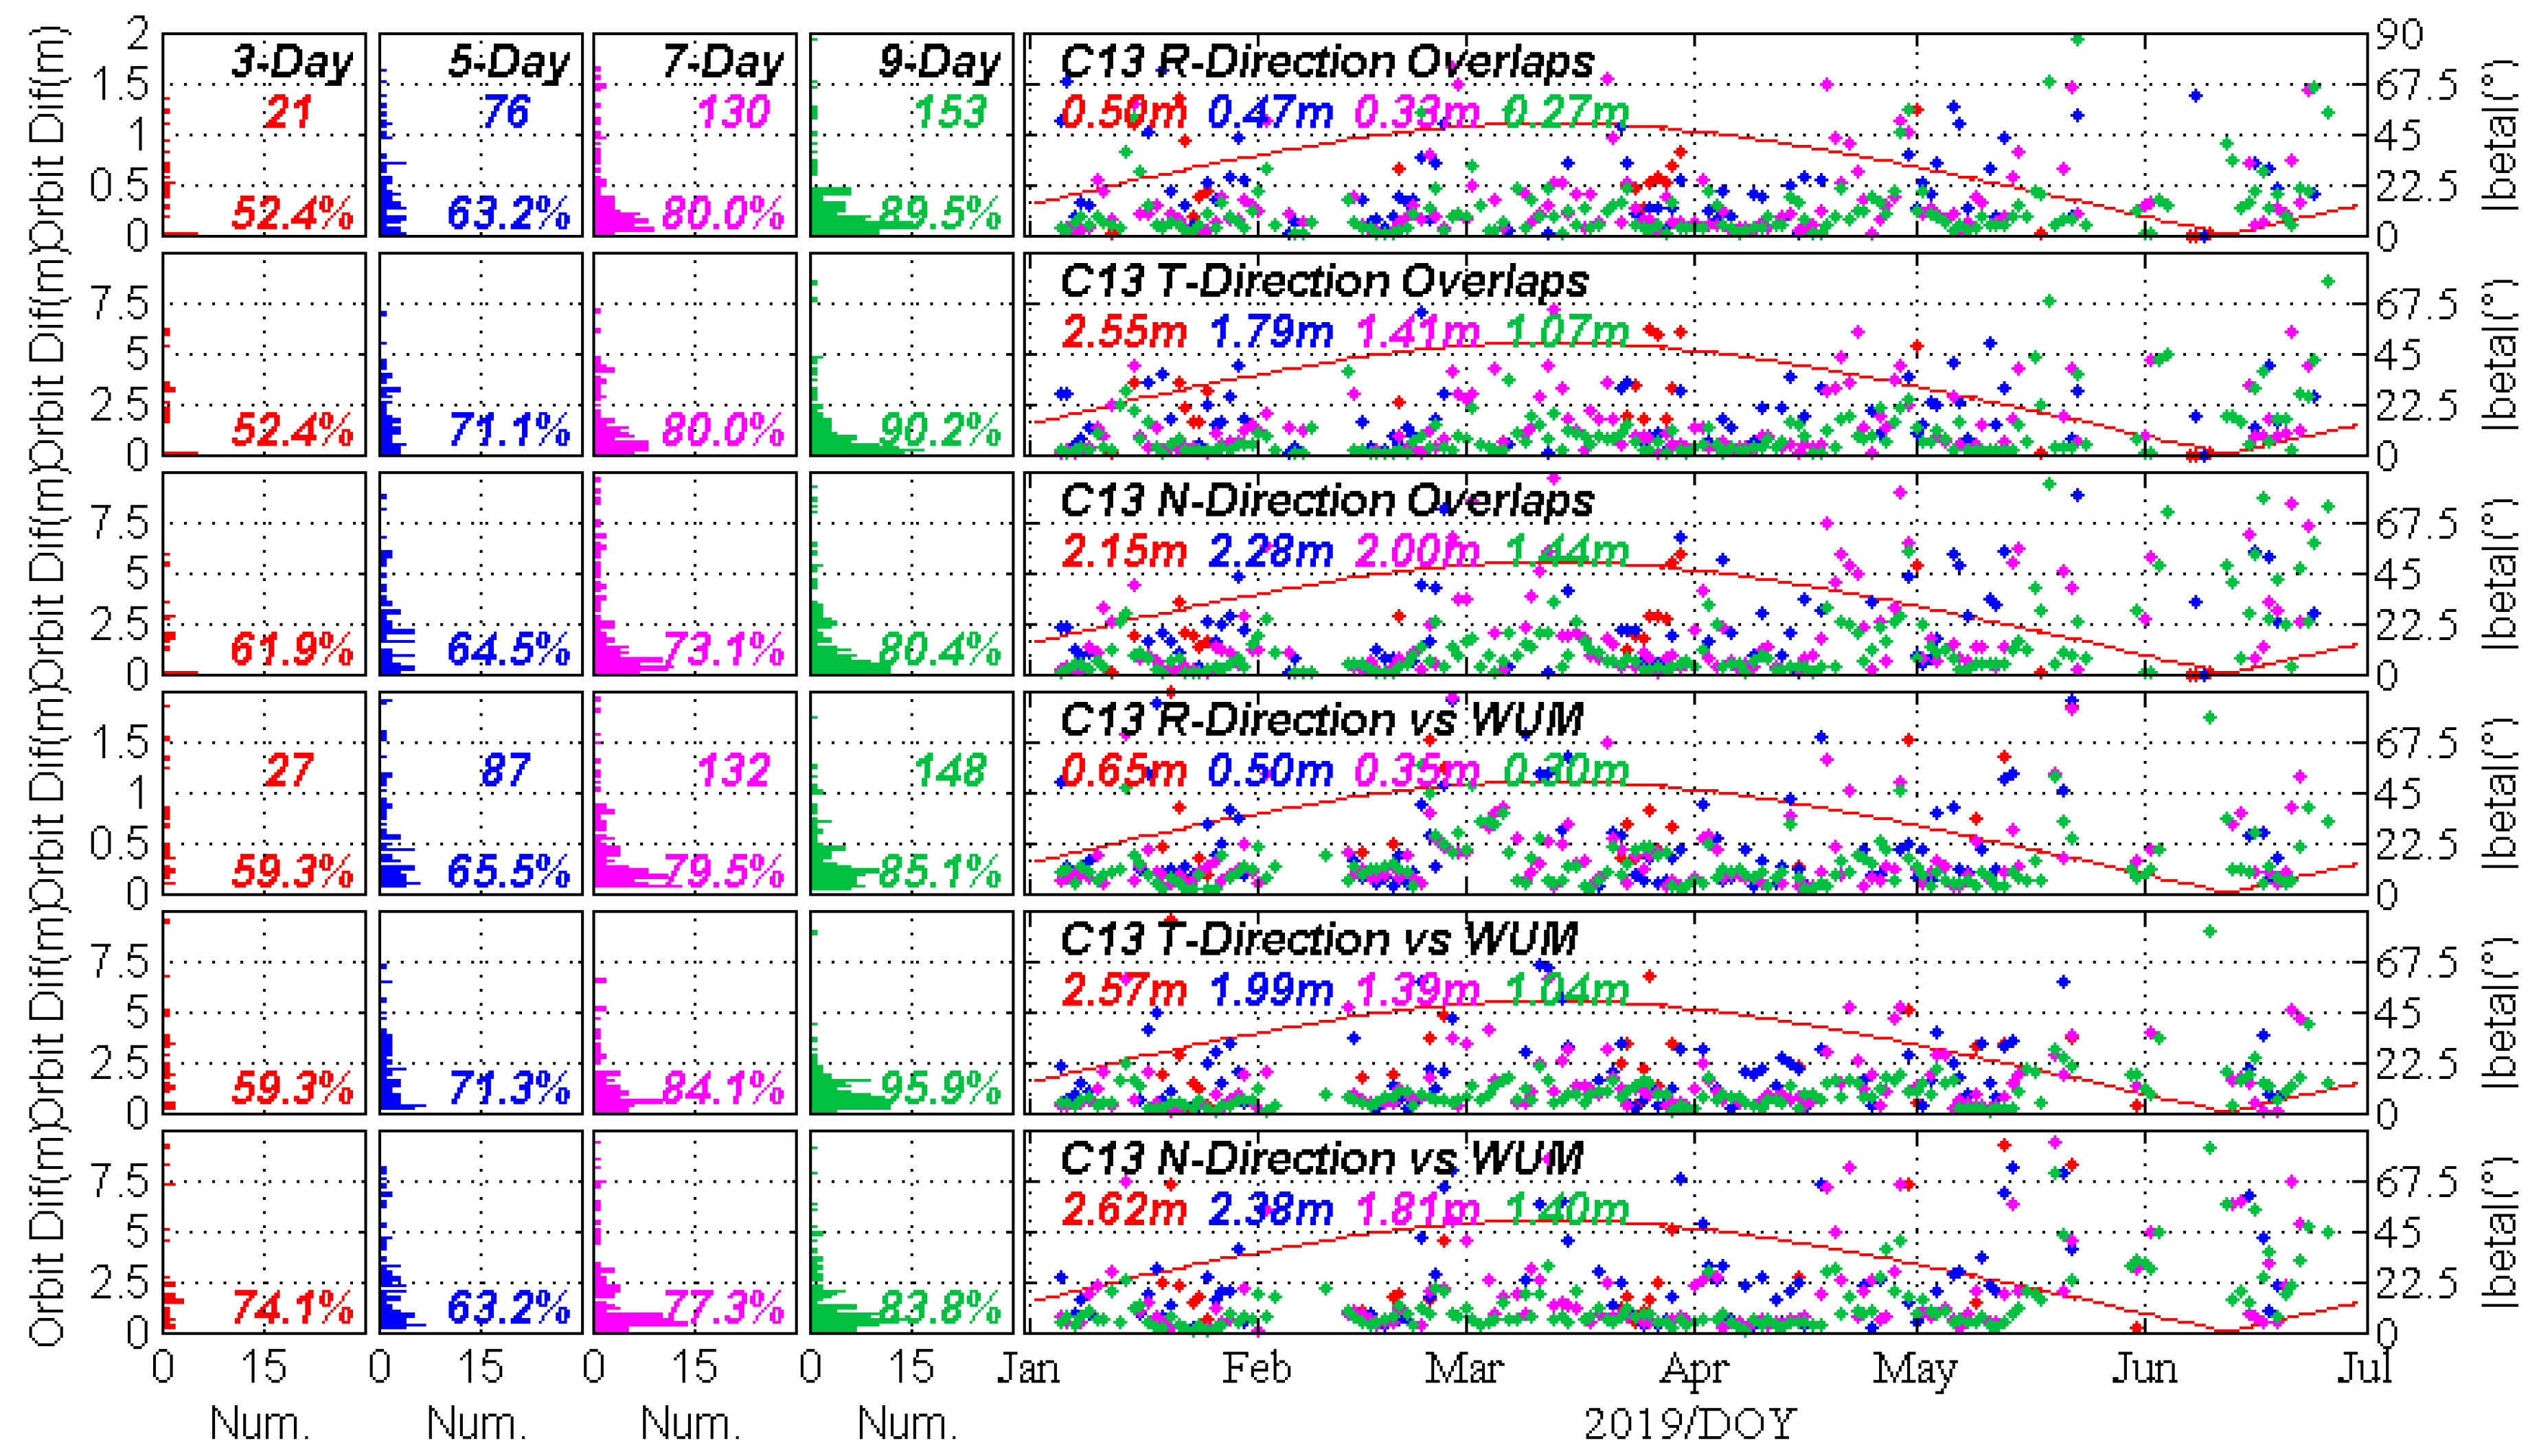Image resolution: width=2539 pixels, height=1456 pixels.
Task: Click the green '0.27m' value
Action: pos(1566,112)
